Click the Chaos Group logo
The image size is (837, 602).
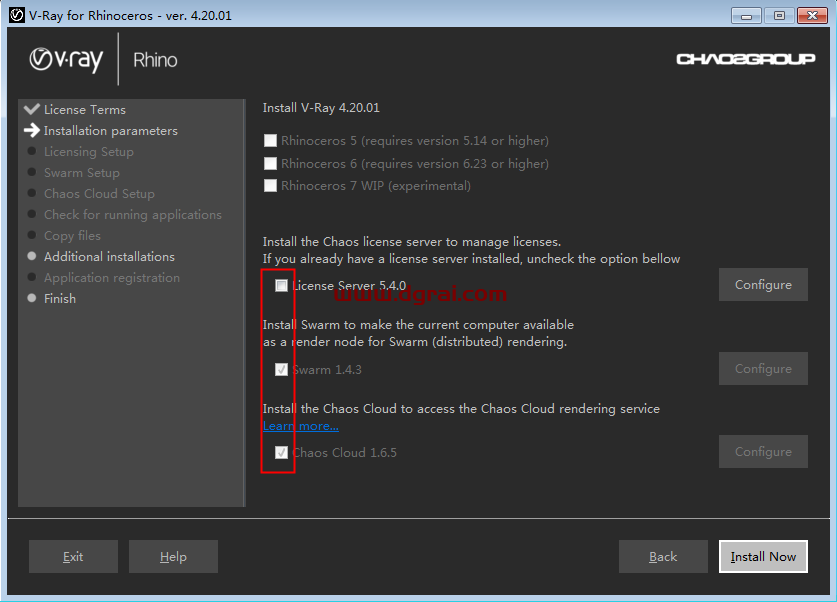point(745,59)
